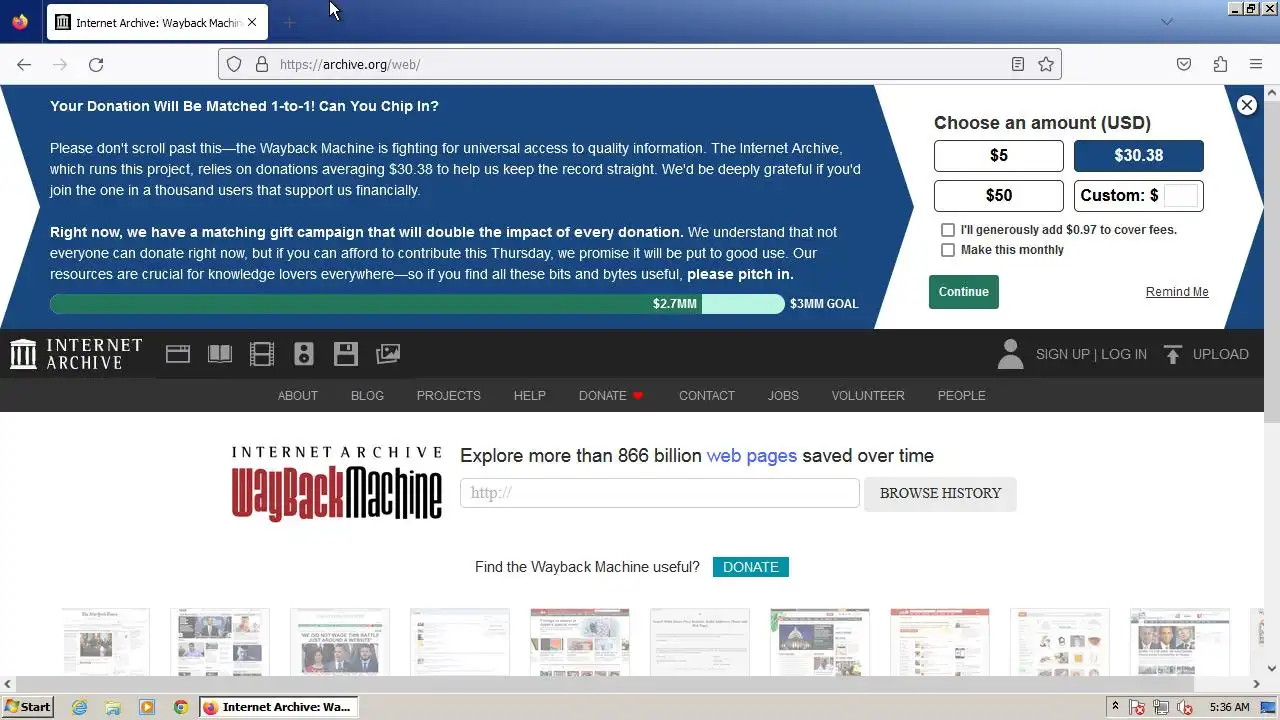Click SIGN UP link

1063,354
